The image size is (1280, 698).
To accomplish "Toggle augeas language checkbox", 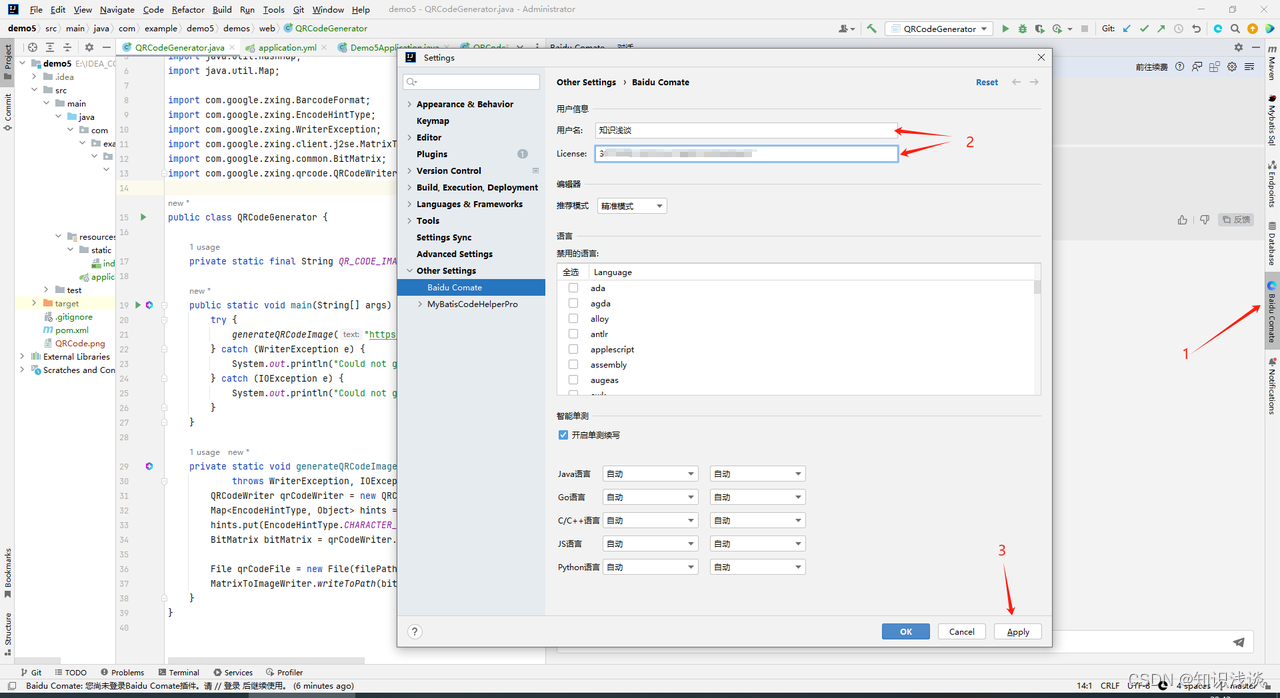I will (x=573, y=380).
